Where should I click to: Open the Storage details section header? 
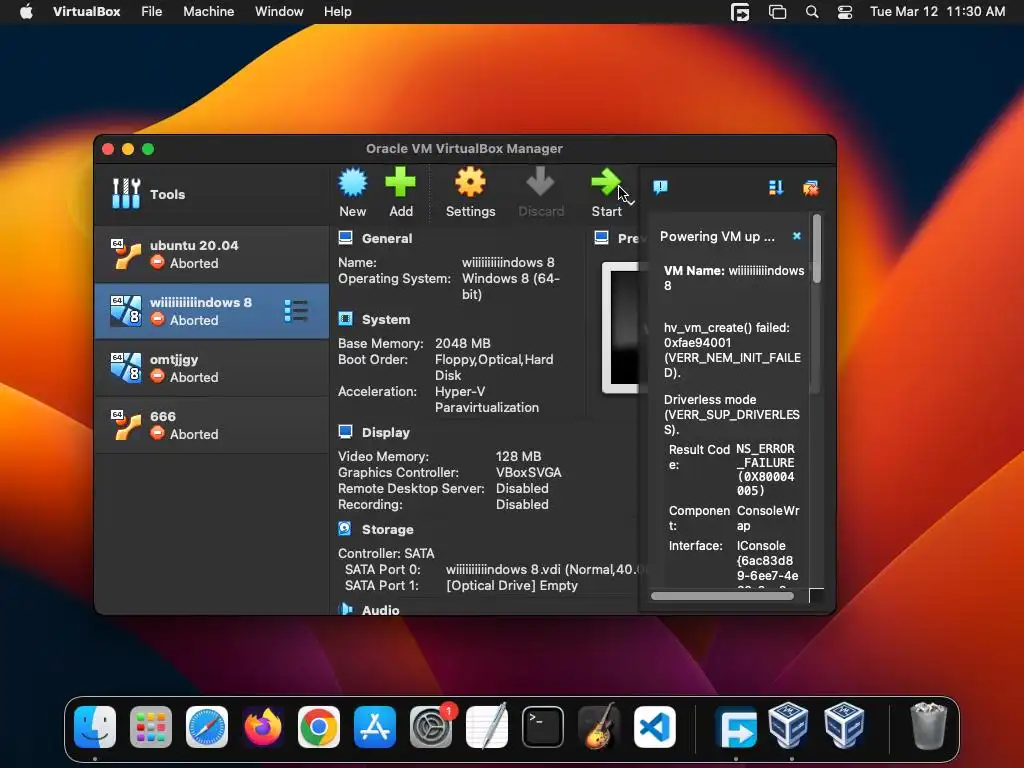[387, 529]
